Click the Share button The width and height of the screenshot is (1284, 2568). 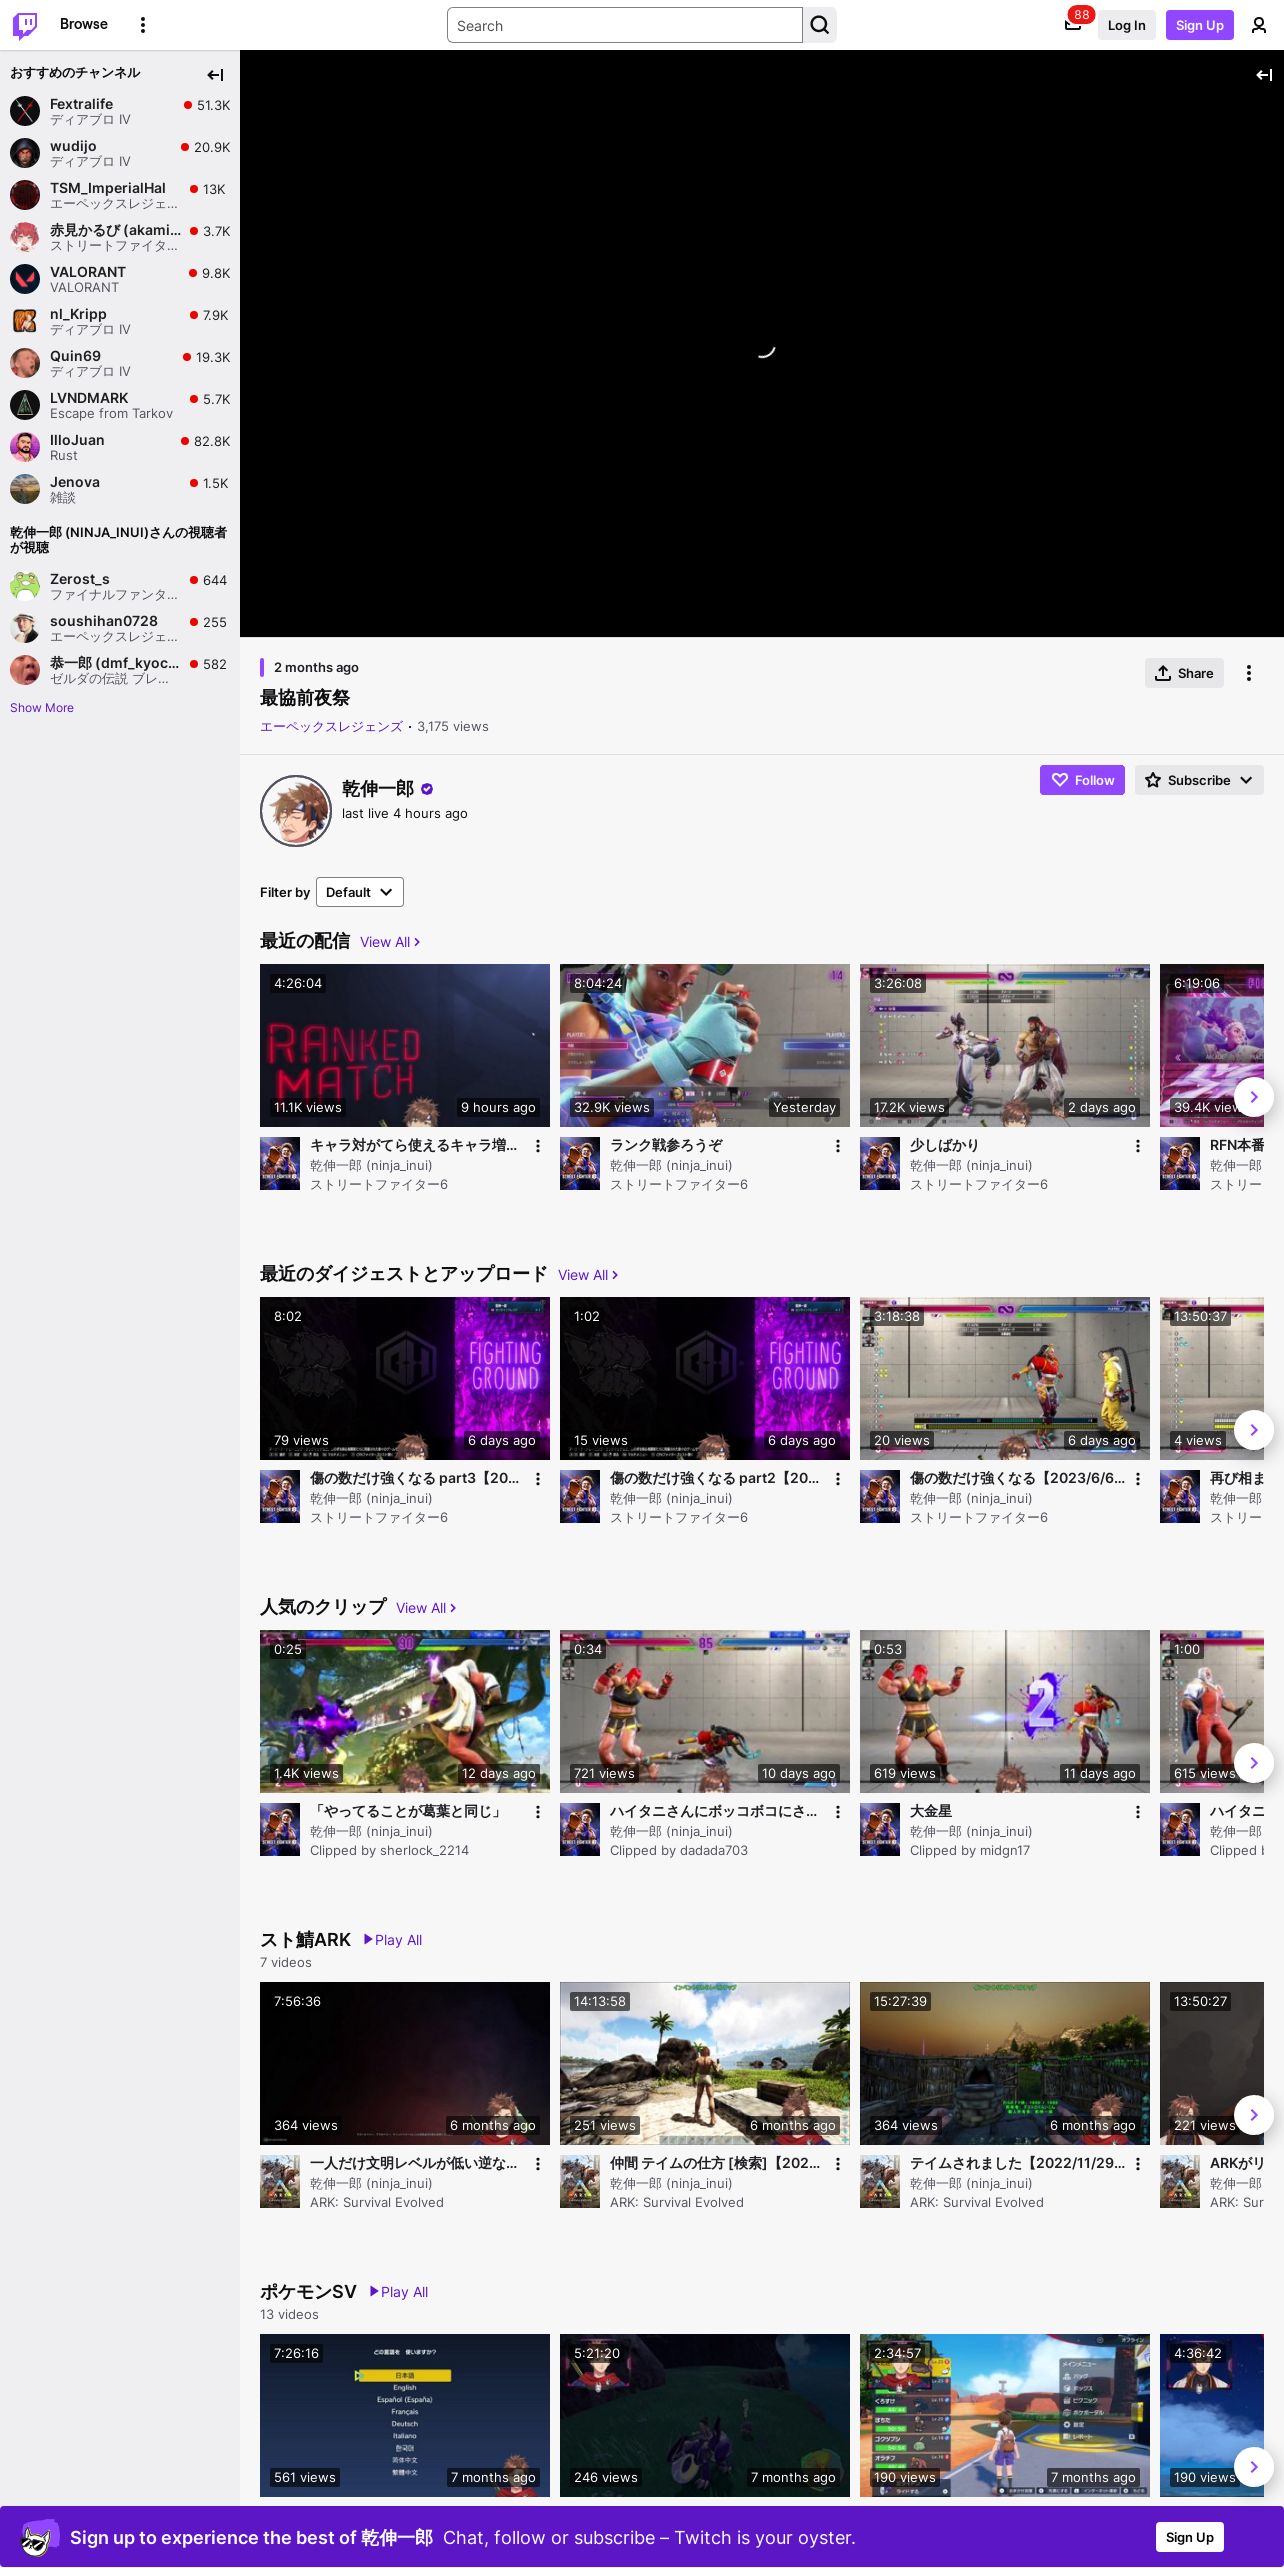coord(1184,673)
